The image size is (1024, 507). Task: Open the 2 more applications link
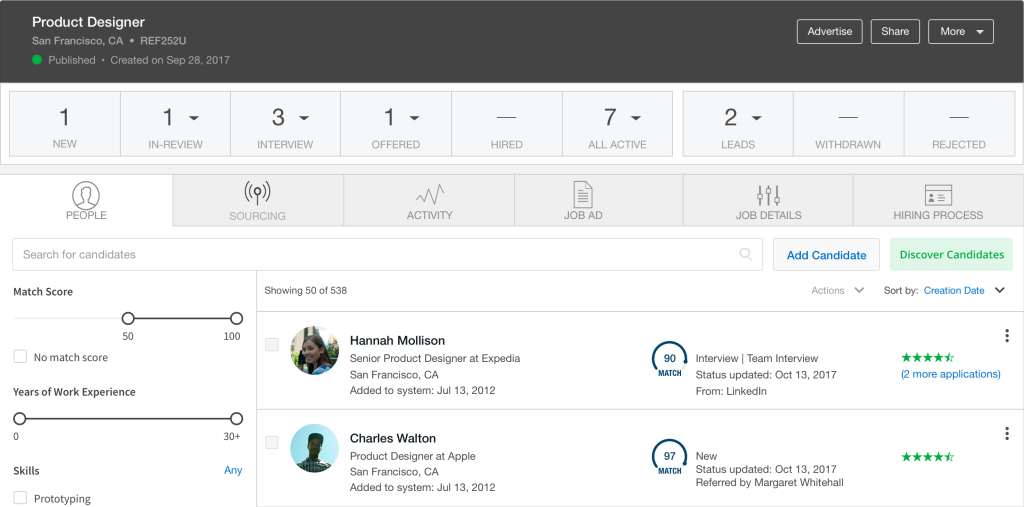click(950, 374)
